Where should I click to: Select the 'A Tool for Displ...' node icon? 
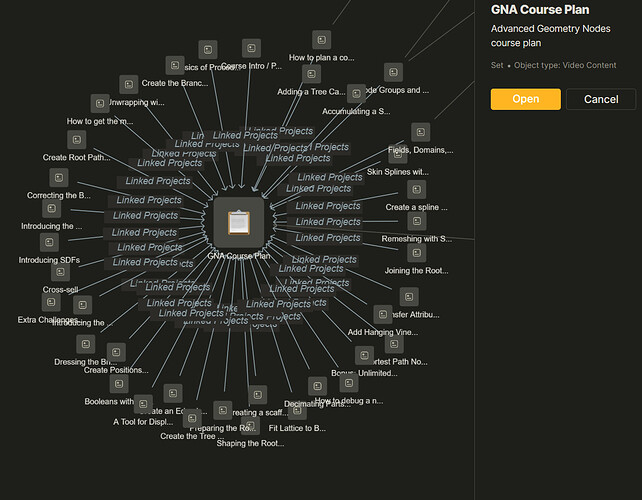(143, 404)
